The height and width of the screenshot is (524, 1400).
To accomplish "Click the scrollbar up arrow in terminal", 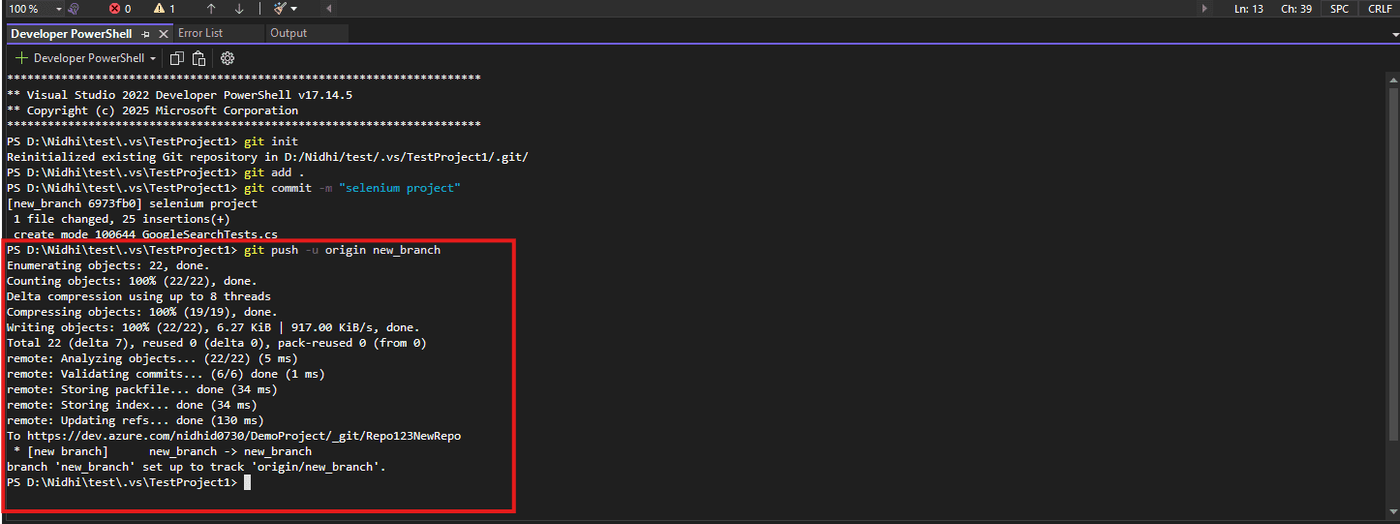I will [x=1393, y=80].
